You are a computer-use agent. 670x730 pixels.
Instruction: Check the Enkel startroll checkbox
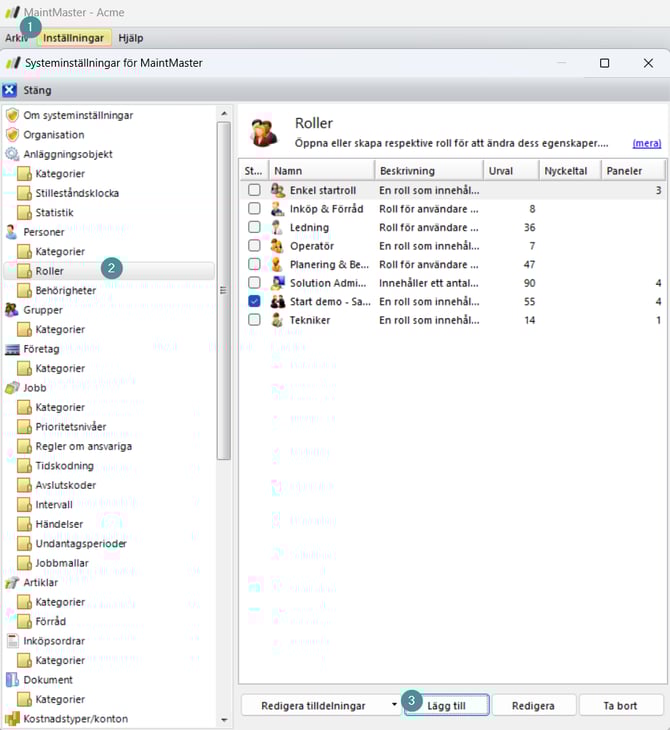(254, 190)
